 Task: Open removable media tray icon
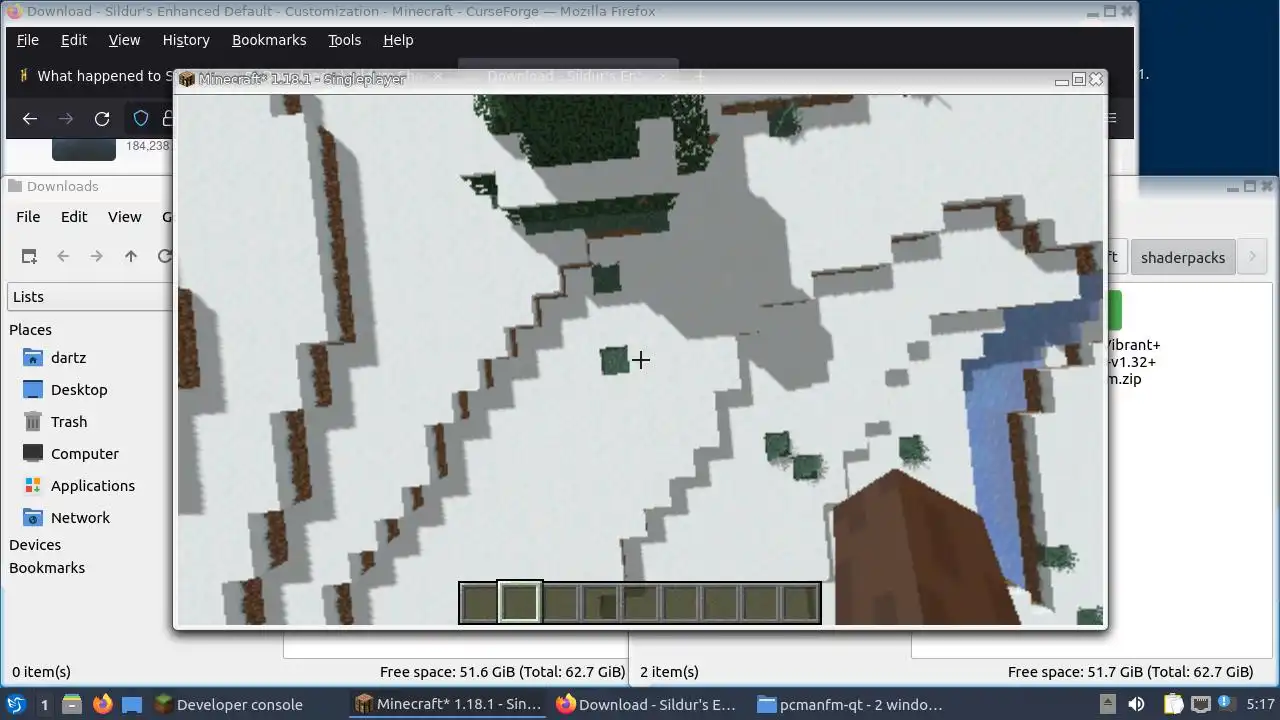point(1107,704)
